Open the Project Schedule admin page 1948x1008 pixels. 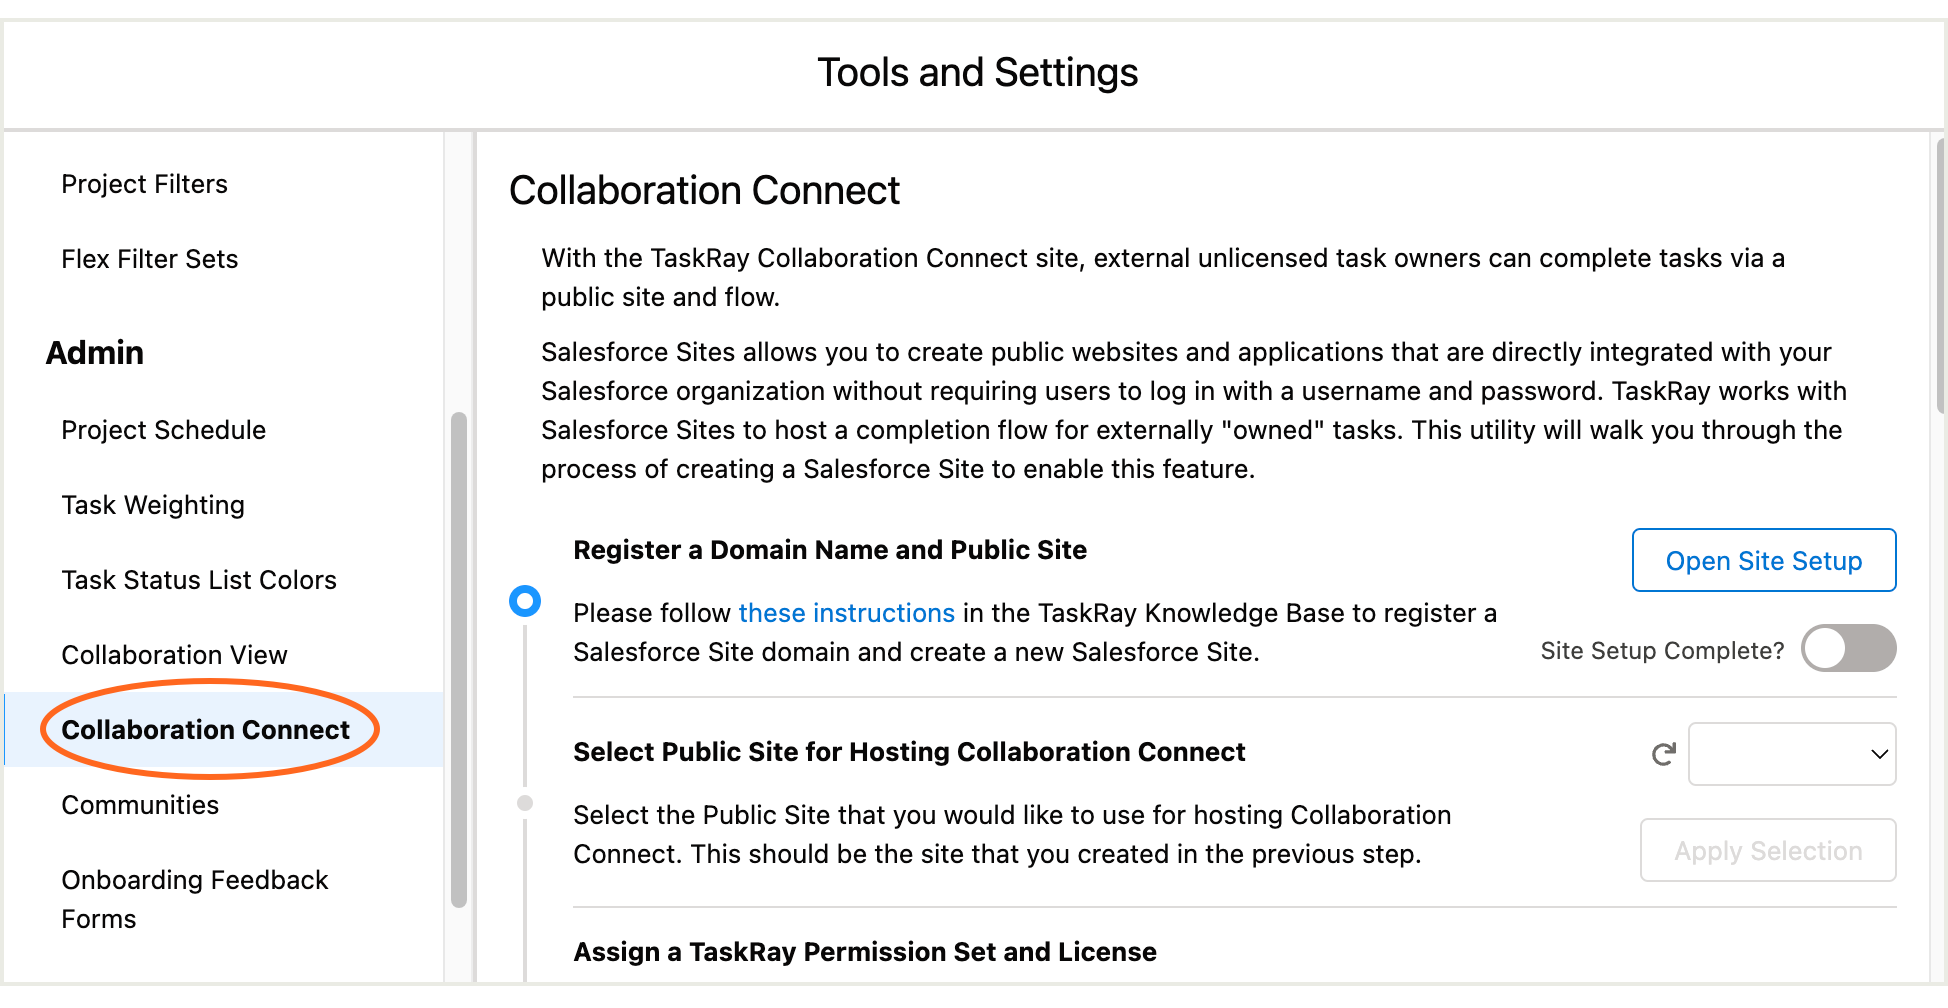click(164, 430)
